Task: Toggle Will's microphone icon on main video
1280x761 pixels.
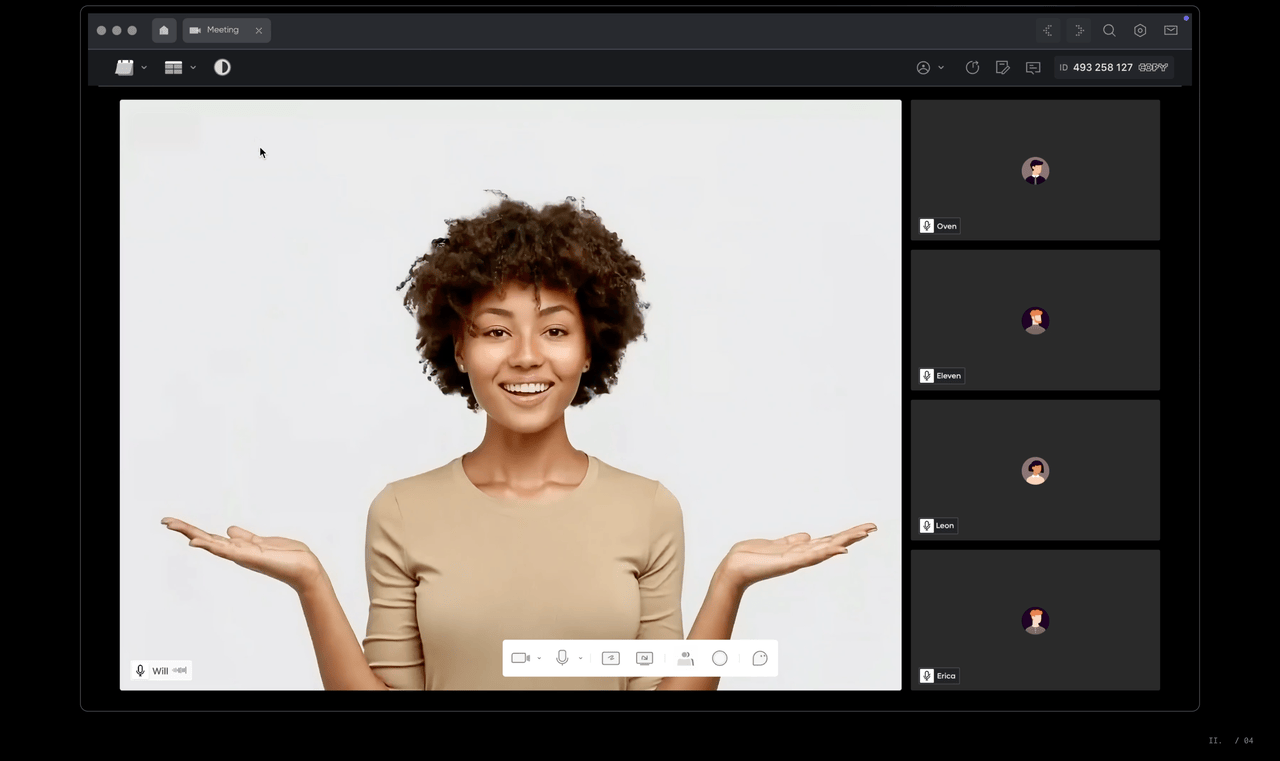Action: coord(140,671)
